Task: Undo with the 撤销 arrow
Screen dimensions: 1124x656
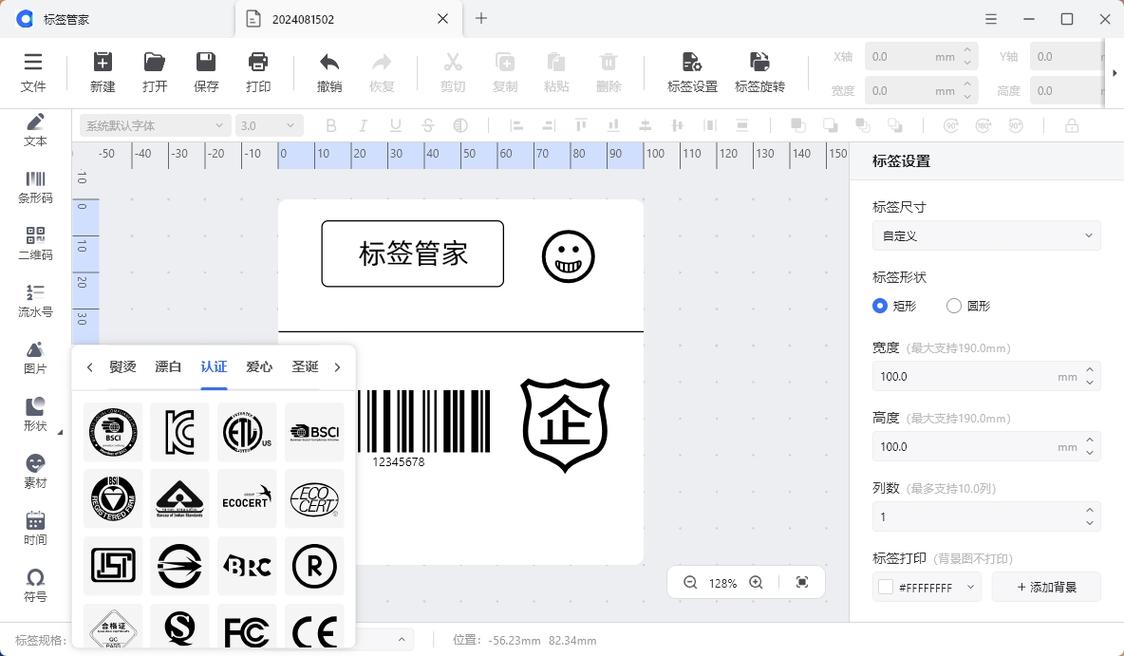Action: 329,72
